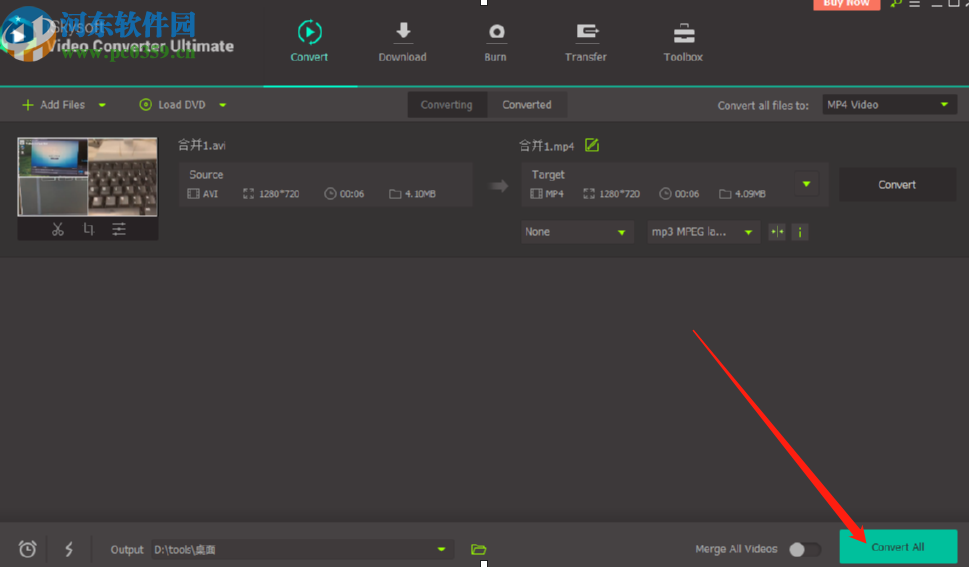Click the video thumbnail preview
969x567 pixels.
[87, 177]
